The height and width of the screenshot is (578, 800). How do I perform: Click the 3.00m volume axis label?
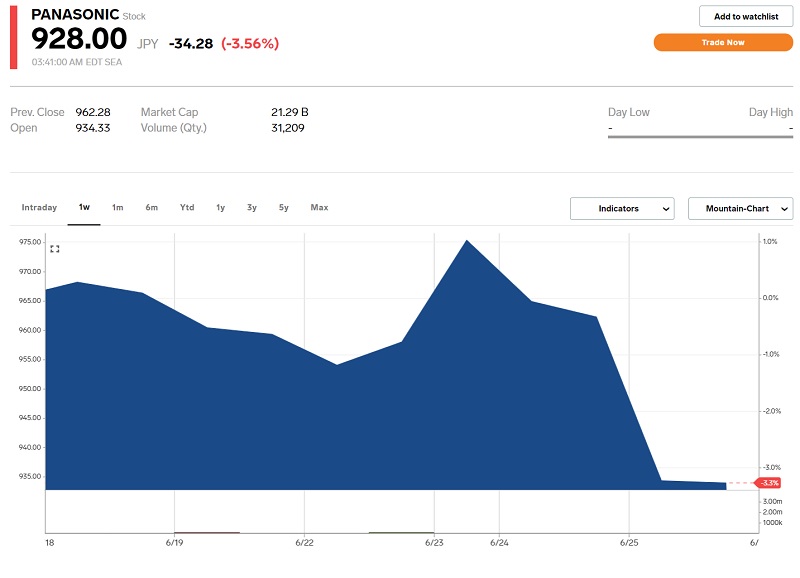tap(772, 501)
